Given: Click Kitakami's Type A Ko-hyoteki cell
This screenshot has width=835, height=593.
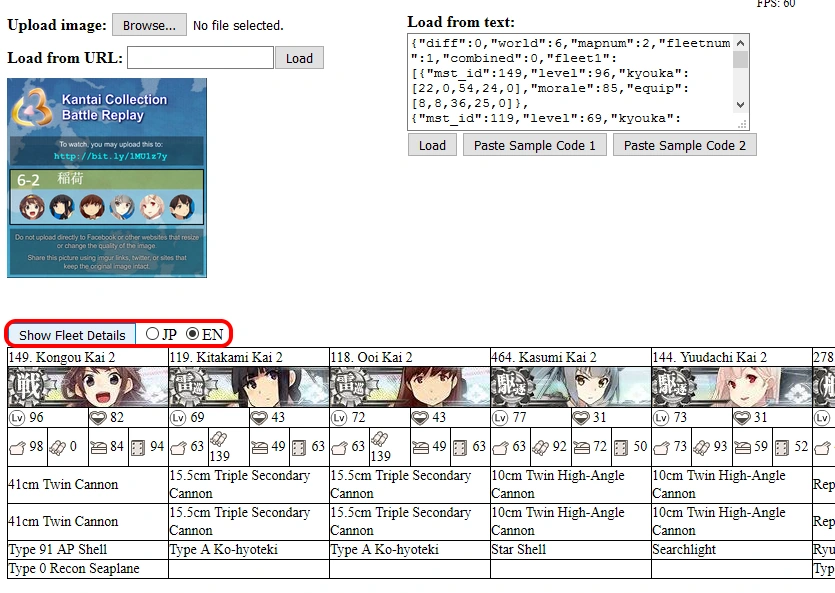Looking at the screenshot, I should [249, 549].
